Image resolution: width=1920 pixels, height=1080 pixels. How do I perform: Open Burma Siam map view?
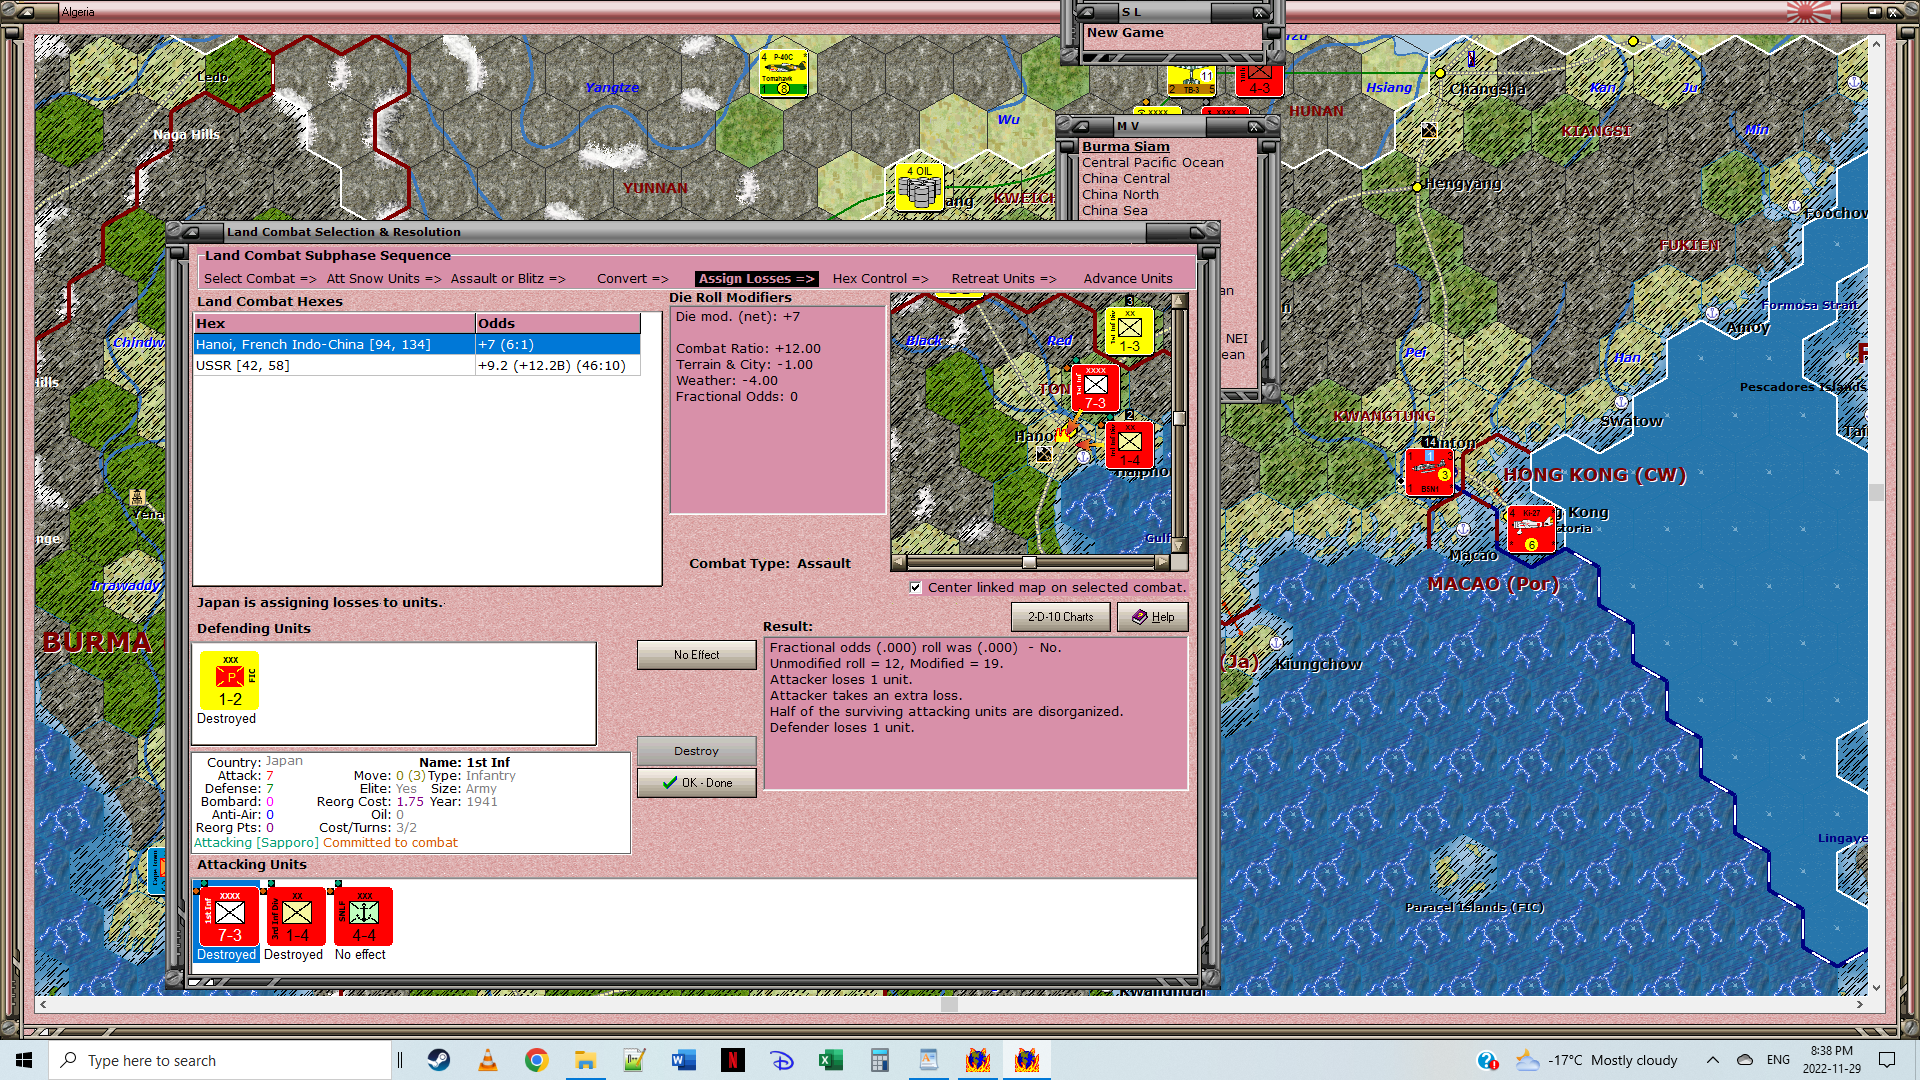1125,147
